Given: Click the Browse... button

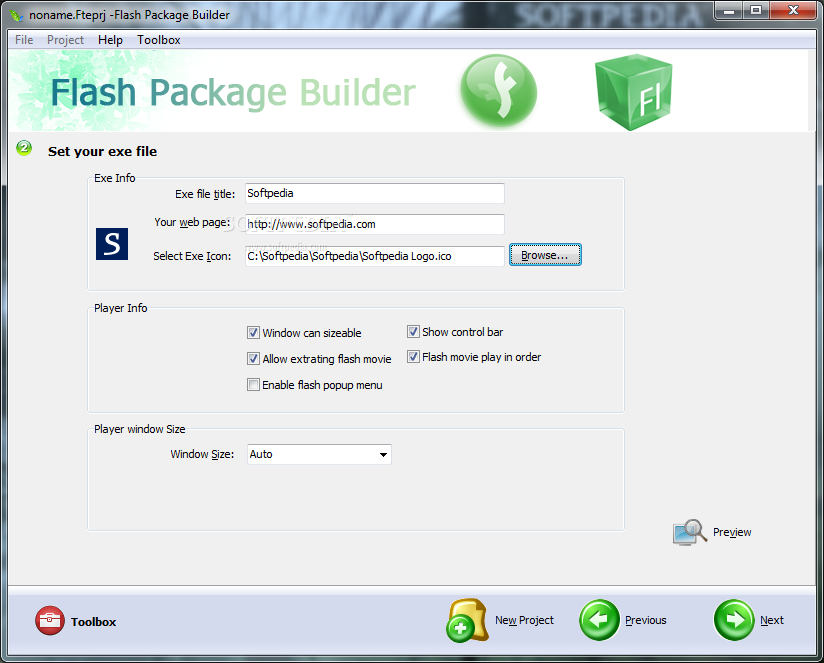Looking at the screenshot, I should point(545,255).
